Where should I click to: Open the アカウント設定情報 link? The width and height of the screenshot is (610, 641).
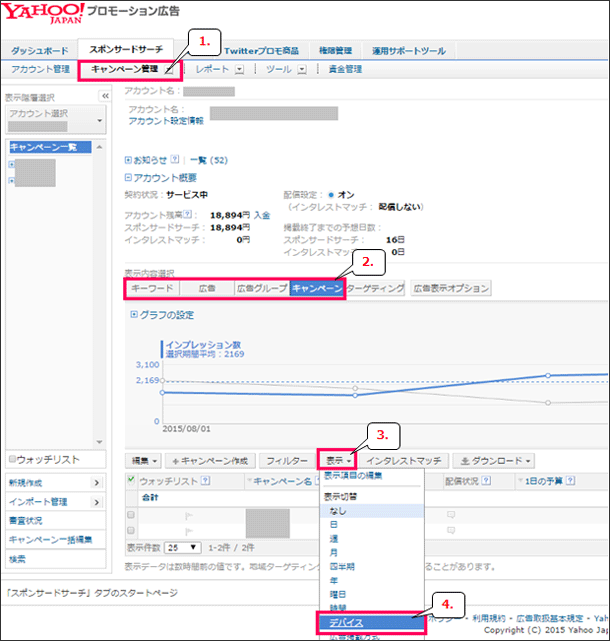pos(166,121)
